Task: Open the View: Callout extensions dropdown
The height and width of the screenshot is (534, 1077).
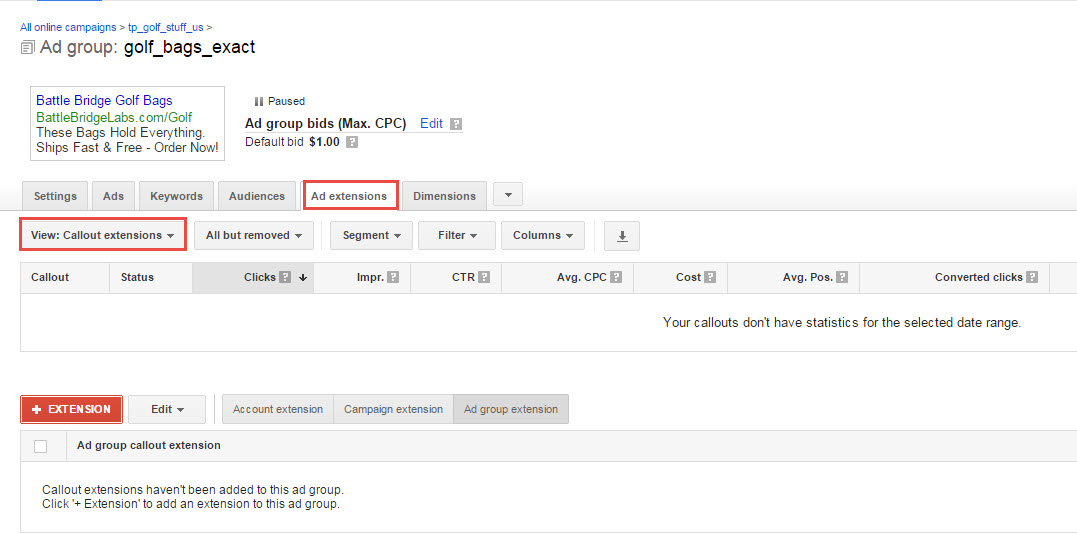Action: point(102,236)
